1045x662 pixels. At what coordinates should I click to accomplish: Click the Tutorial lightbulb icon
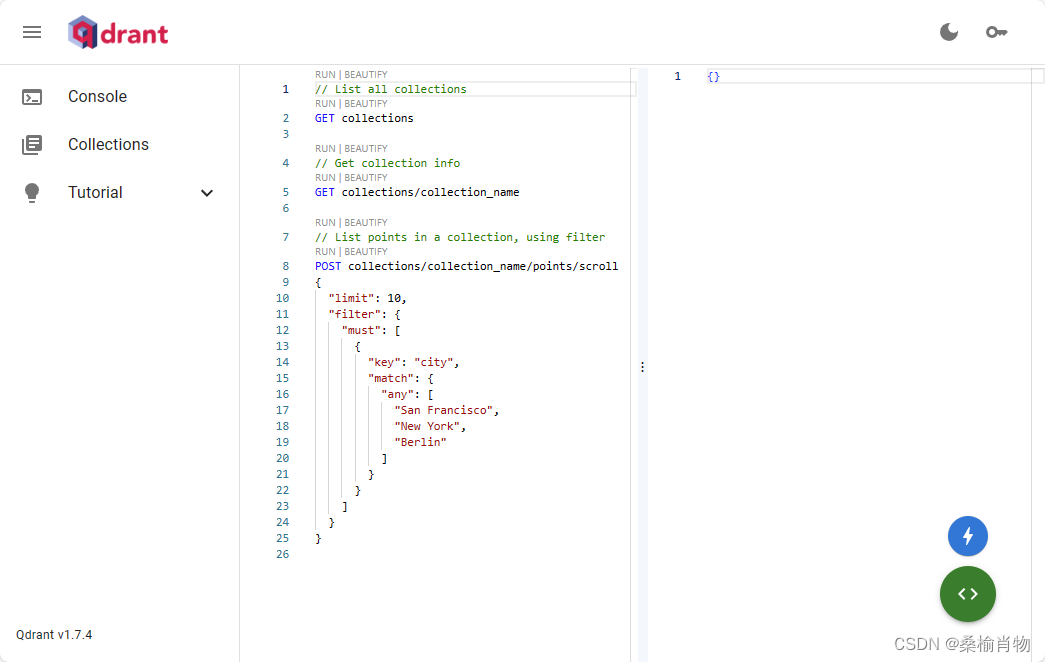tap(32, 193)
